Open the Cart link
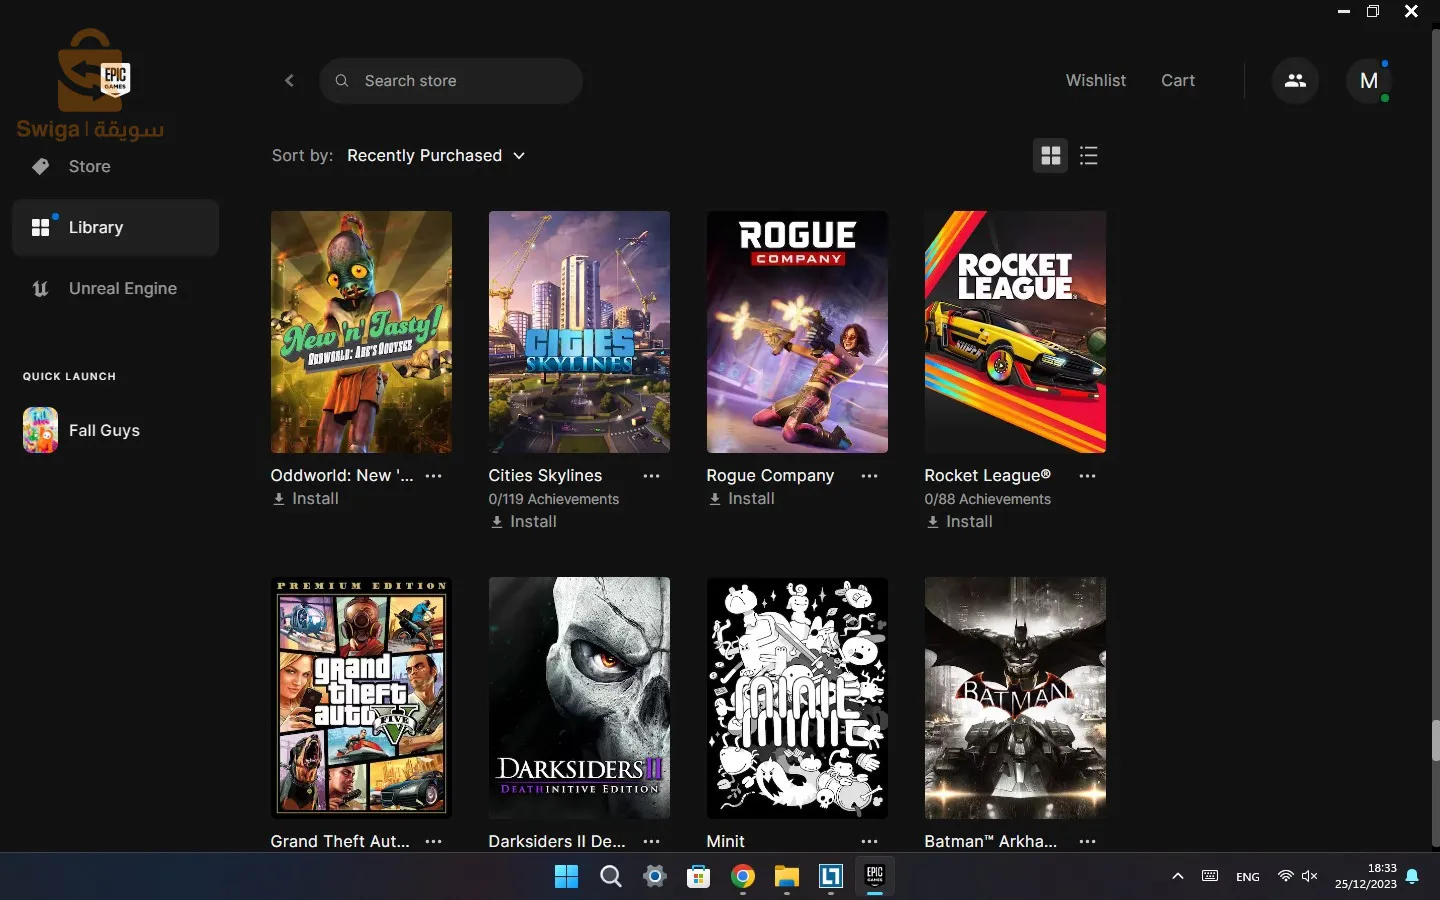1440x900 pixels. pos(1177,81)
